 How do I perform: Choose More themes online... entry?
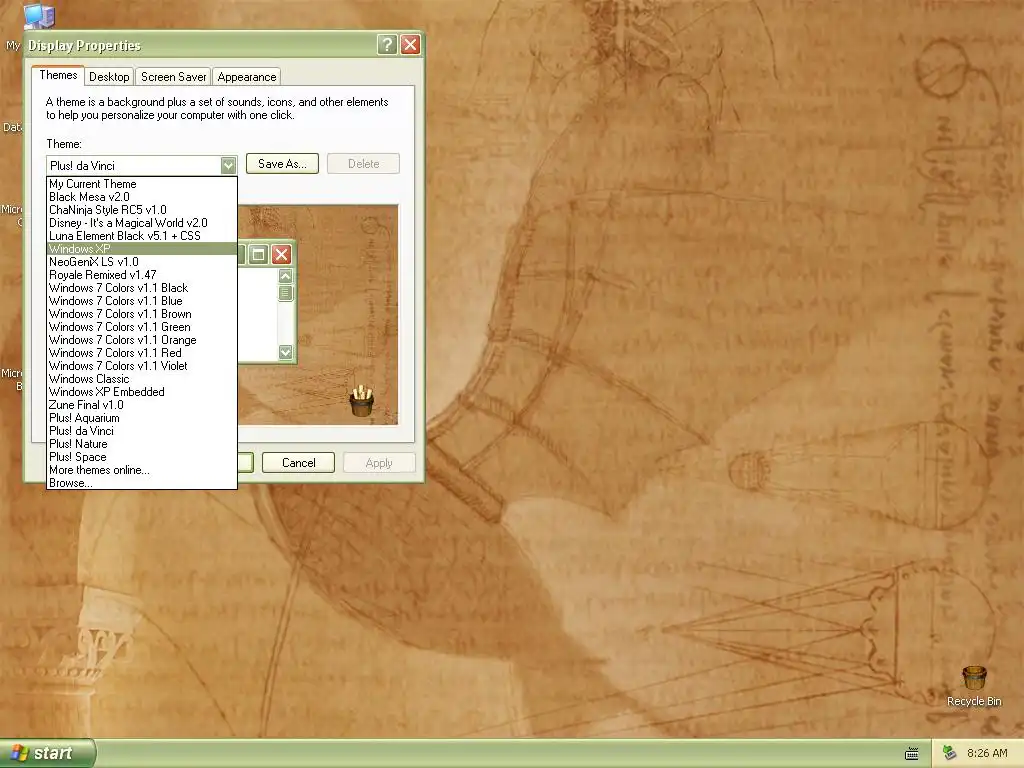[142, 470]
